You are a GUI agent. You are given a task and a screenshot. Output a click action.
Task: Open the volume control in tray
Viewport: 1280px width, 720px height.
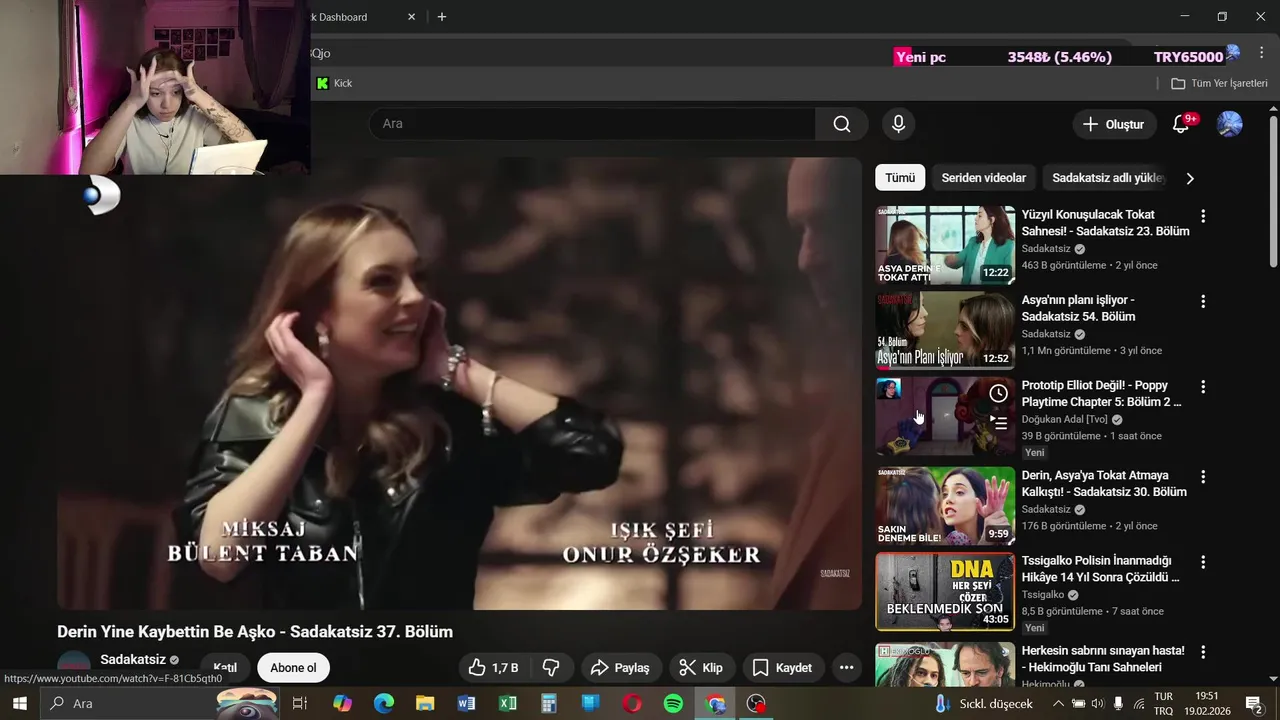(1097, 704)
